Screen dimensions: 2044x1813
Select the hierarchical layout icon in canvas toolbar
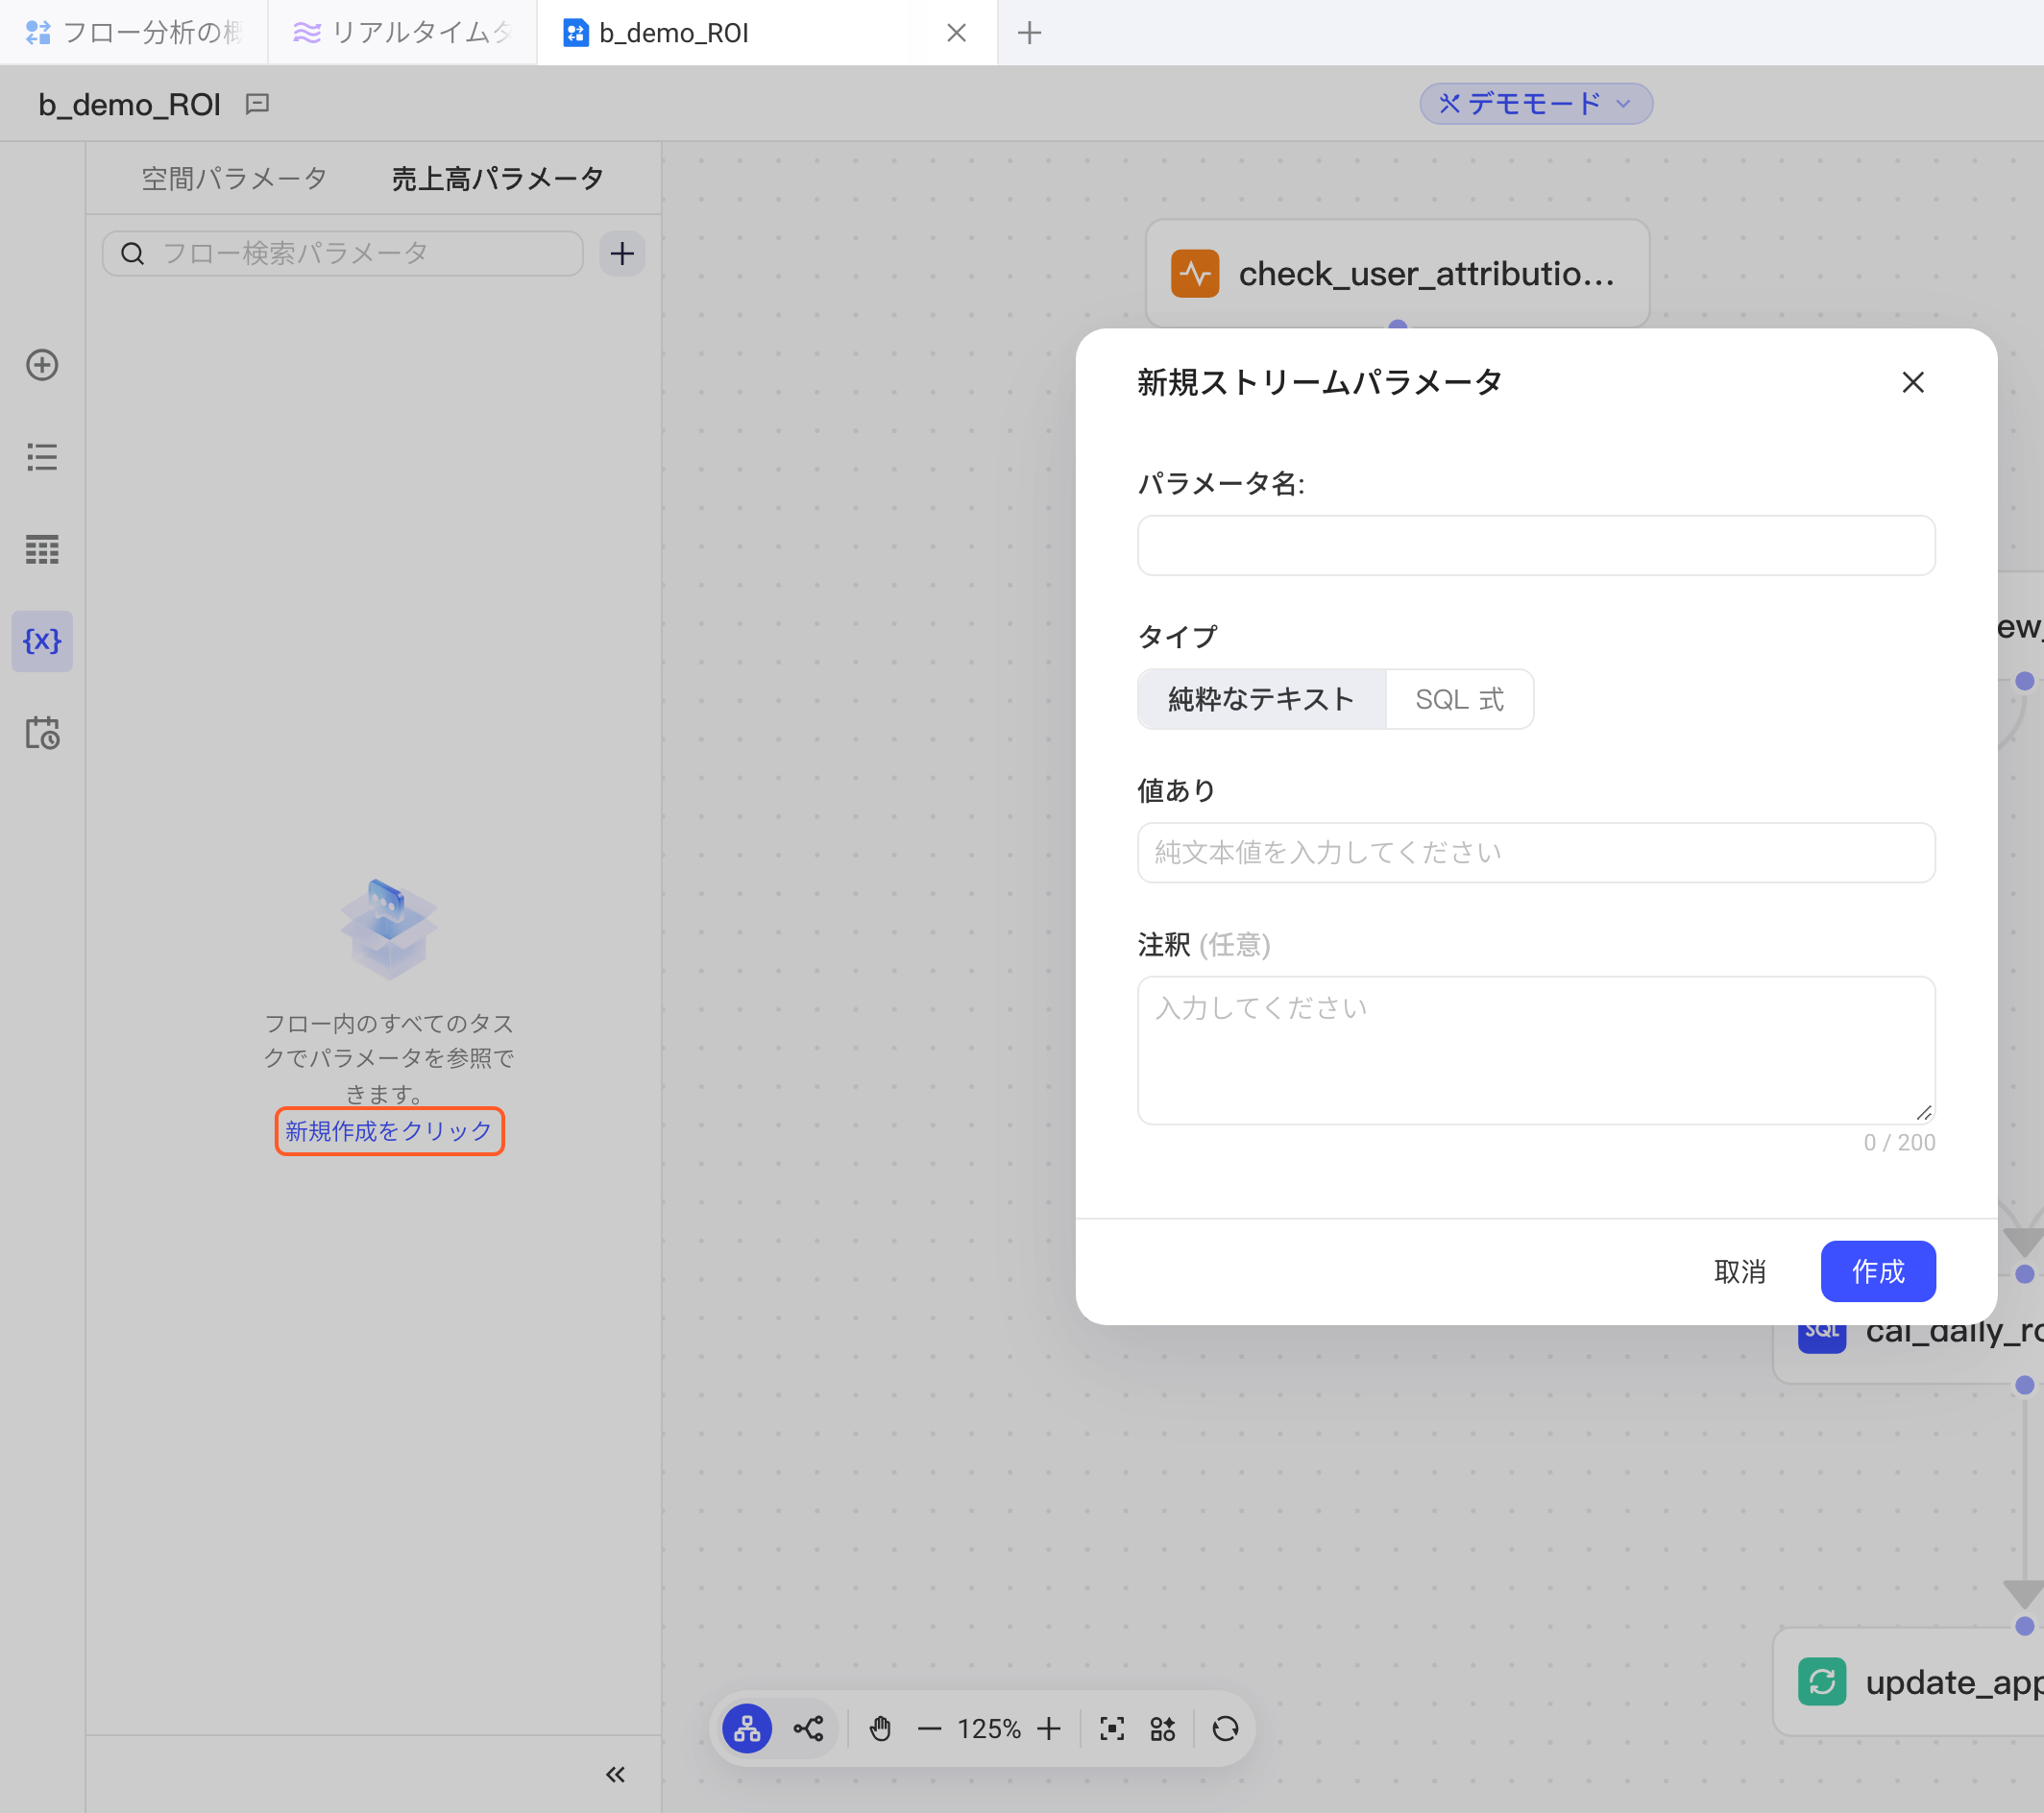click(747, 1729)
